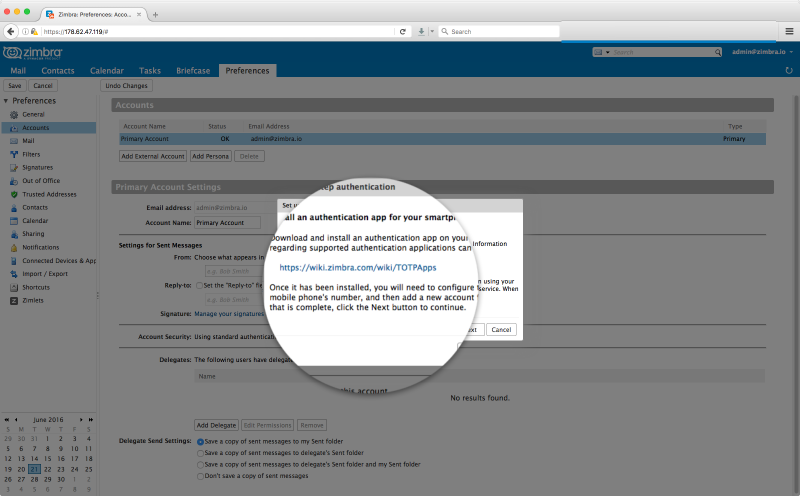This screenshot has width=800, height=496.
Task: Open admin@zimbra.io account menu
Action: [762, 52]
